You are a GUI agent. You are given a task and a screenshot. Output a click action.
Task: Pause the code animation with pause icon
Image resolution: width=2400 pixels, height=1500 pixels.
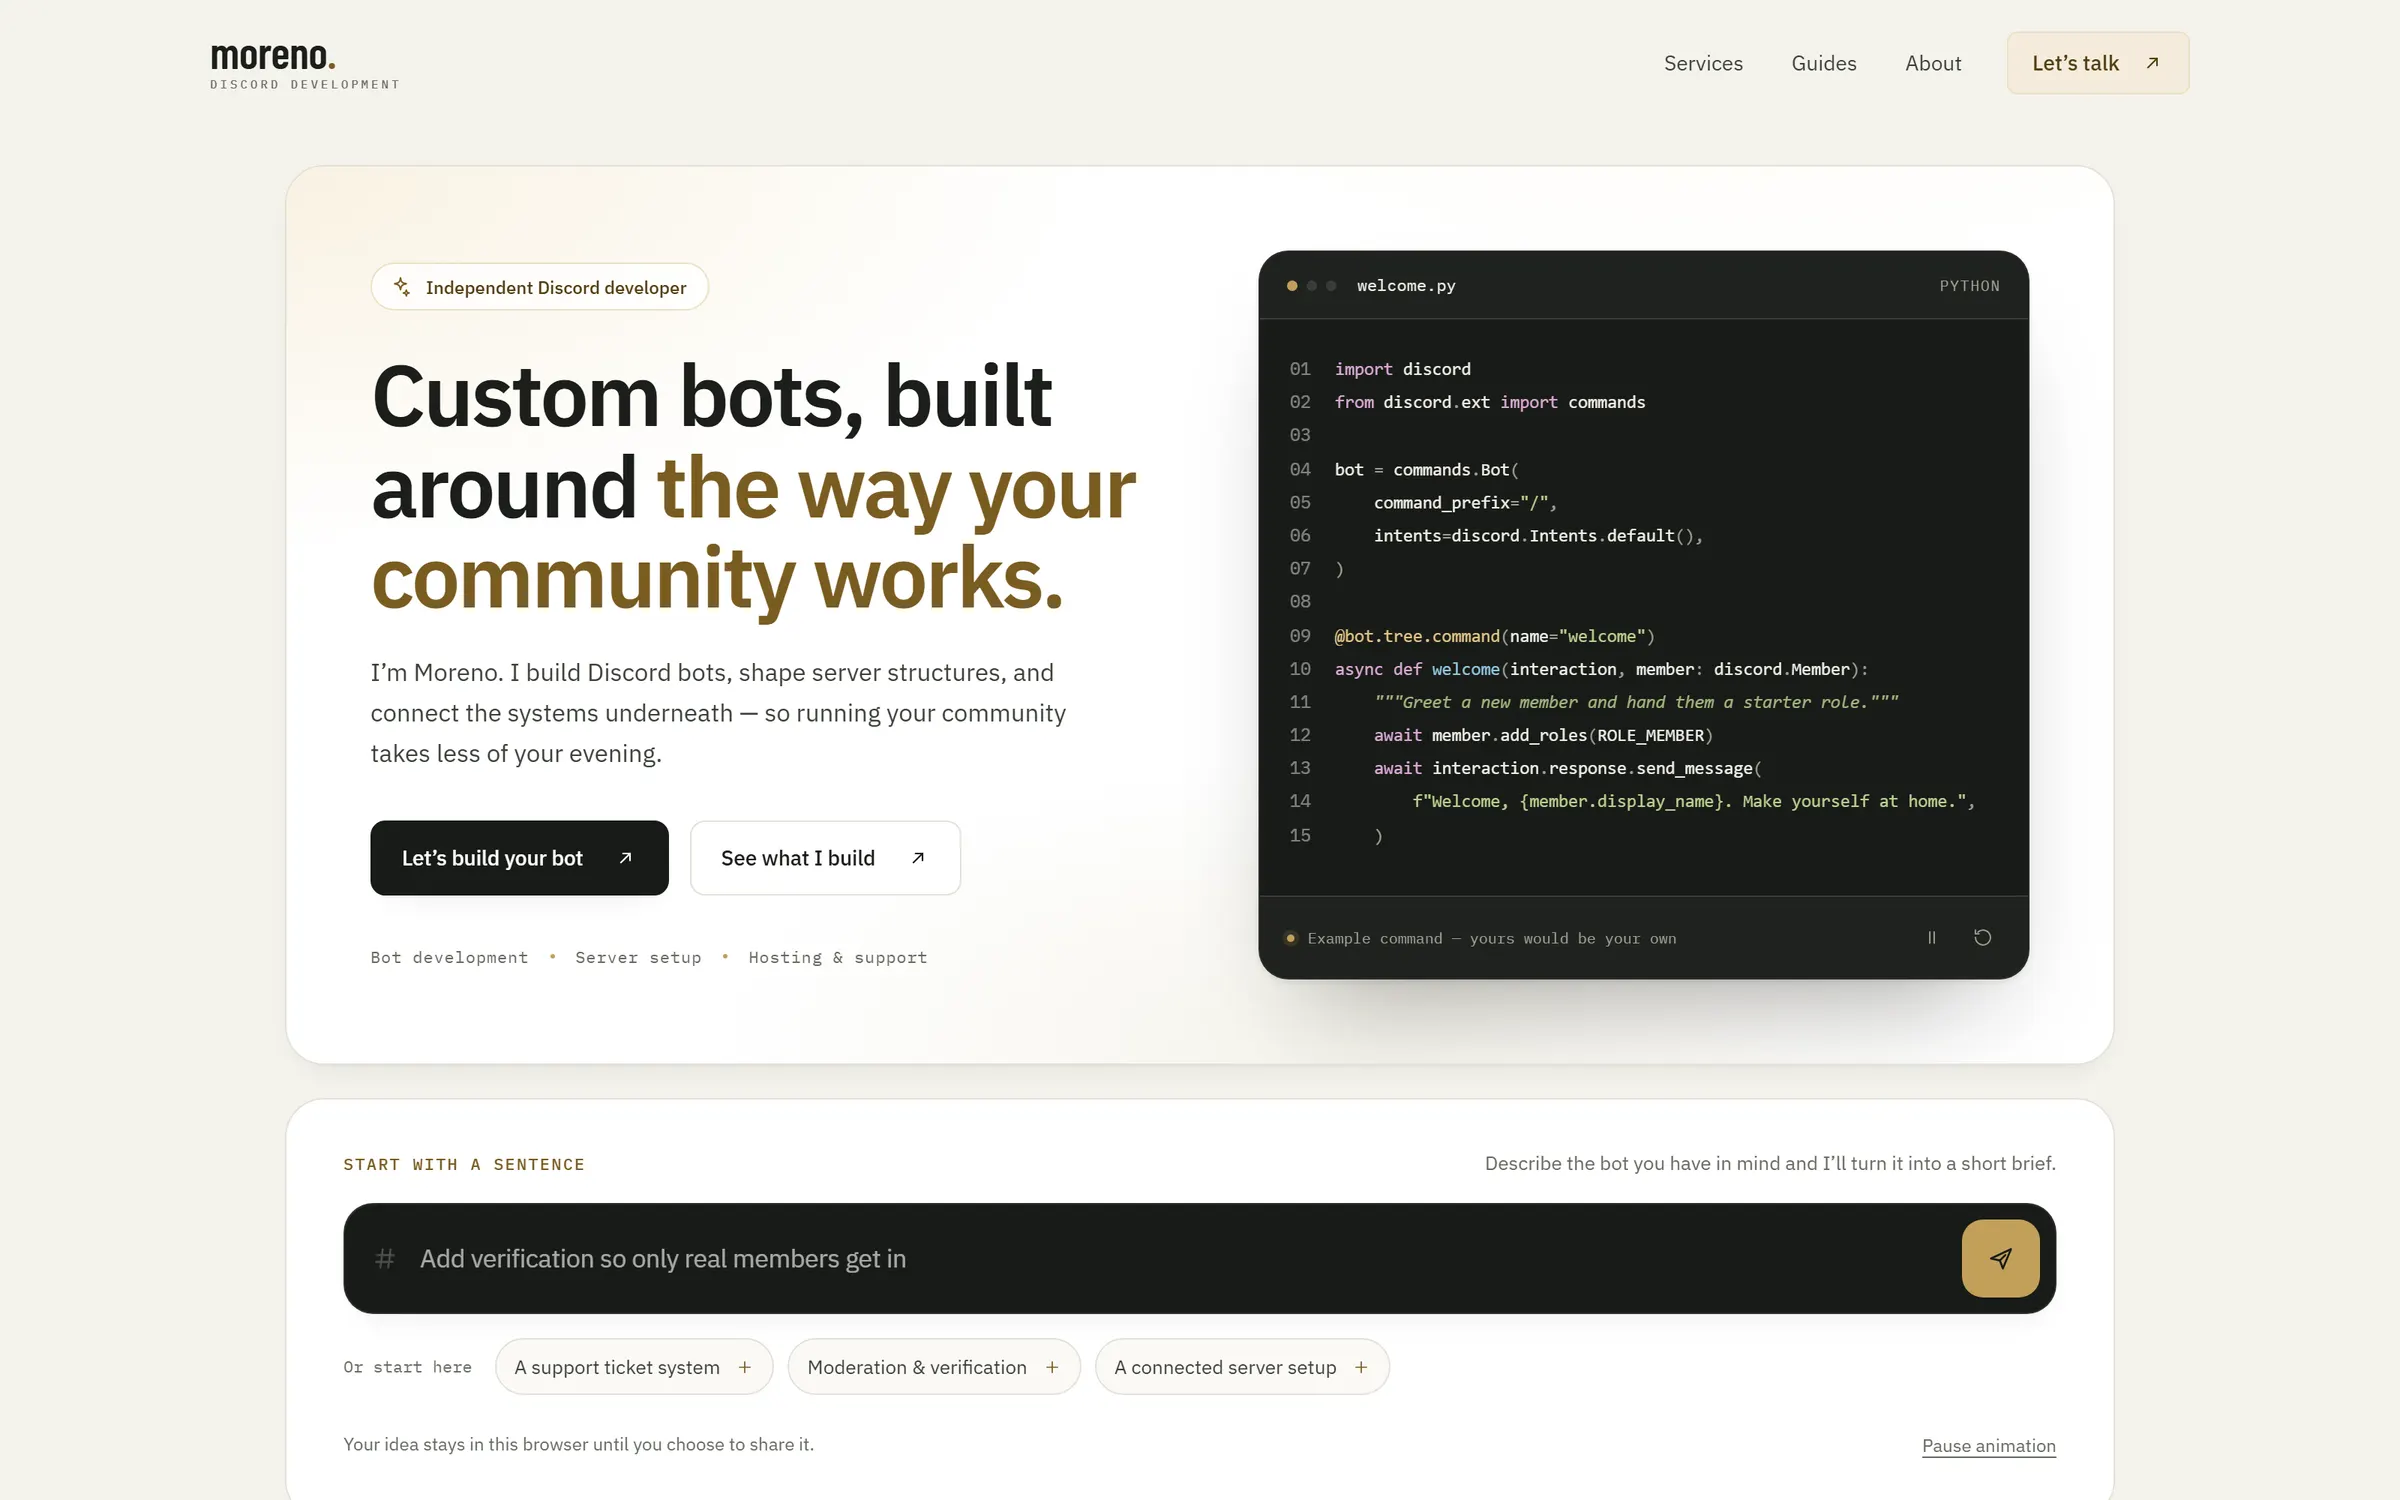coord(1931,937)
